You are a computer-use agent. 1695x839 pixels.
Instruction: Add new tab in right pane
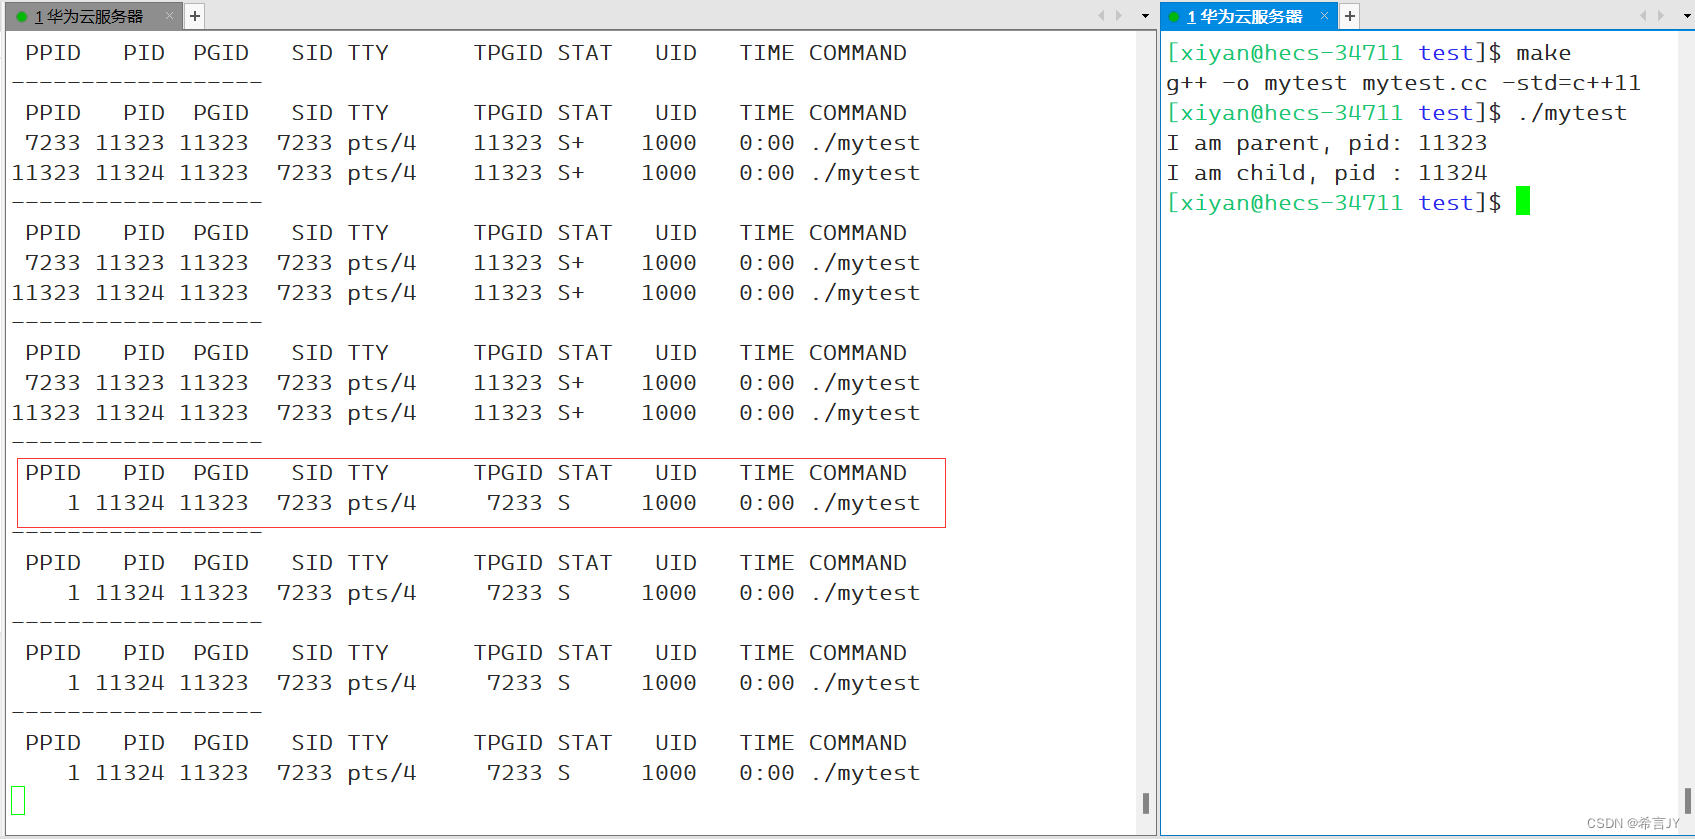click(1349, 16)
